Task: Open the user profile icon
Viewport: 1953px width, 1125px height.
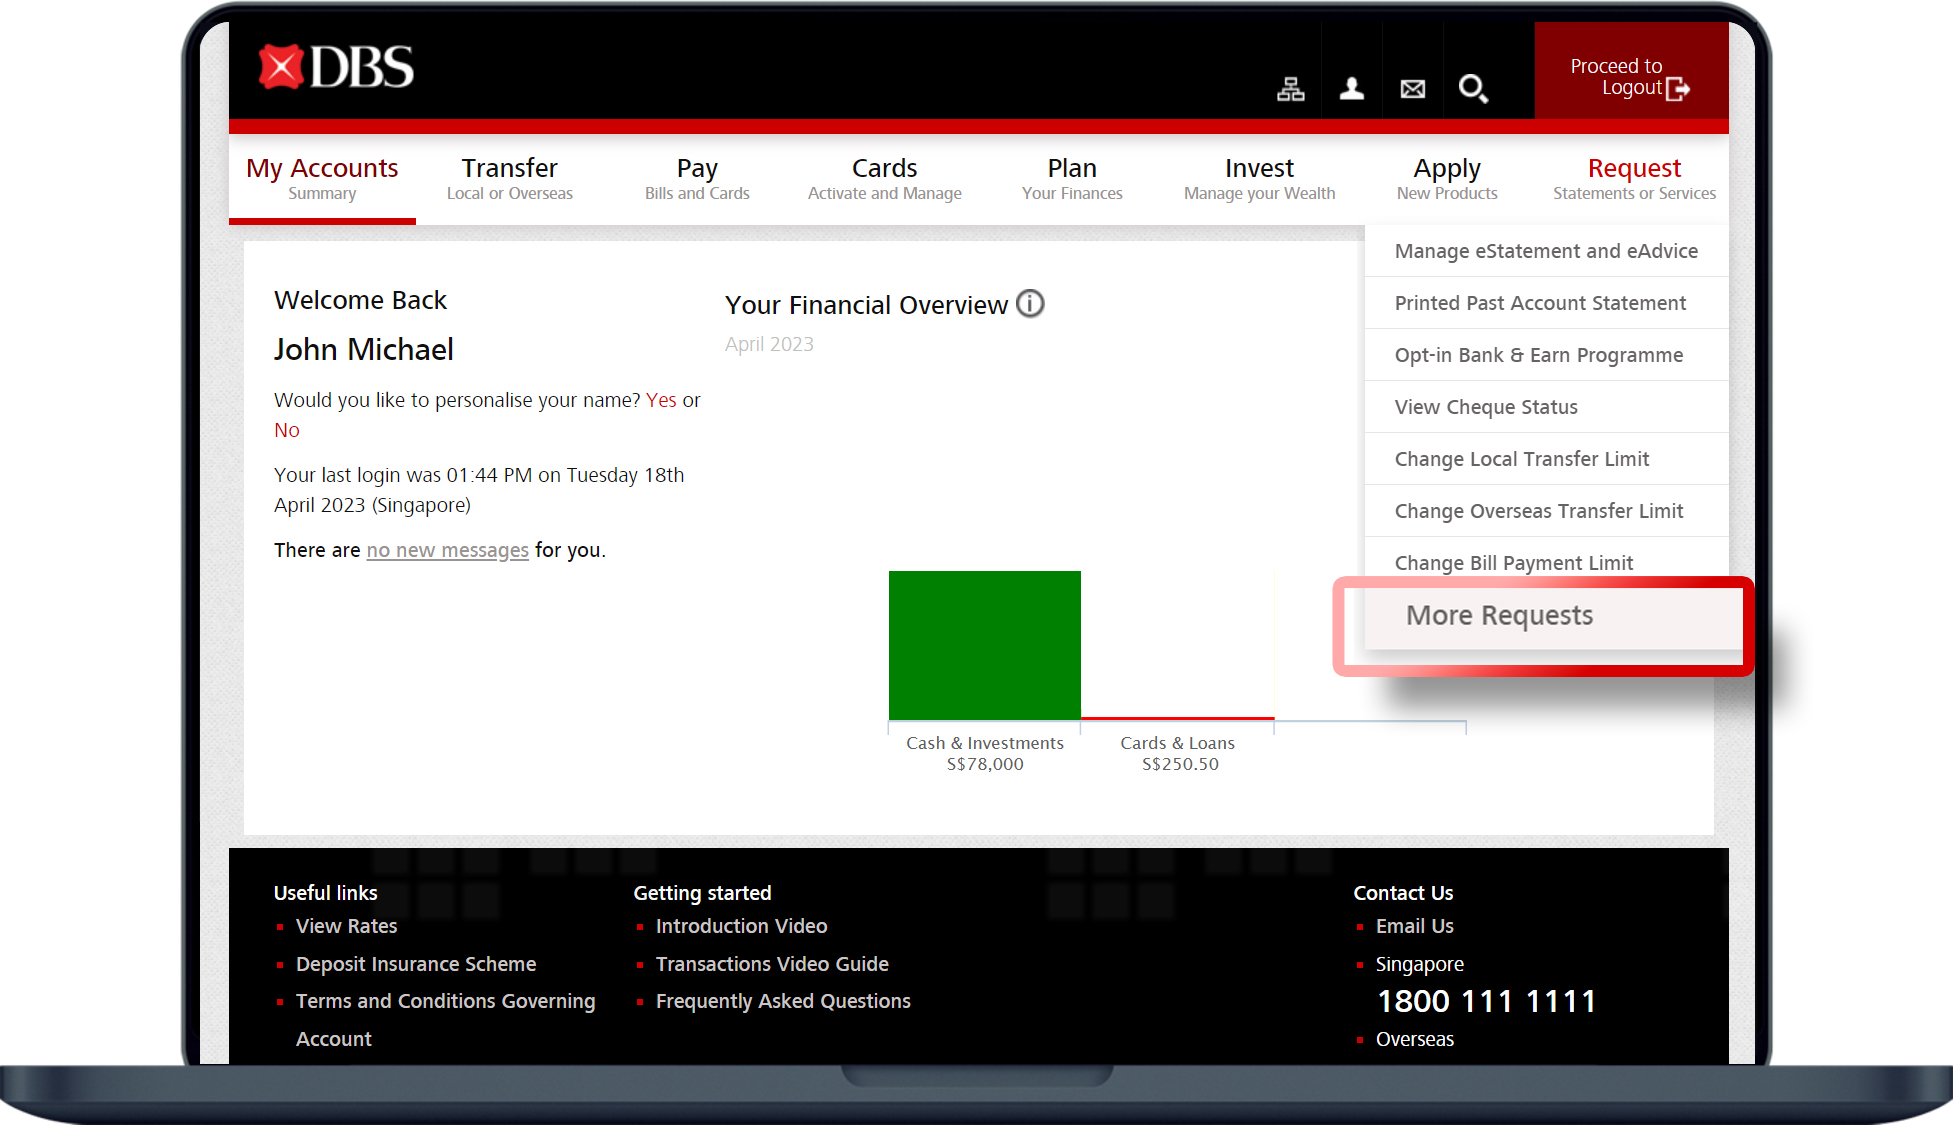Action: tap(1352, 89)
